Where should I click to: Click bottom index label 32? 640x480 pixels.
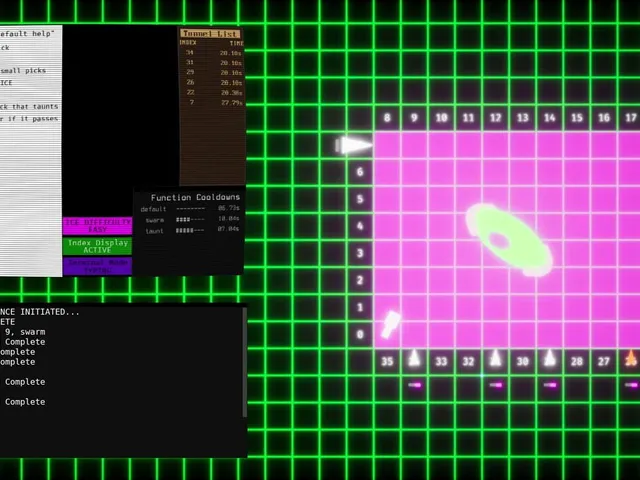[x=468, y=362]
